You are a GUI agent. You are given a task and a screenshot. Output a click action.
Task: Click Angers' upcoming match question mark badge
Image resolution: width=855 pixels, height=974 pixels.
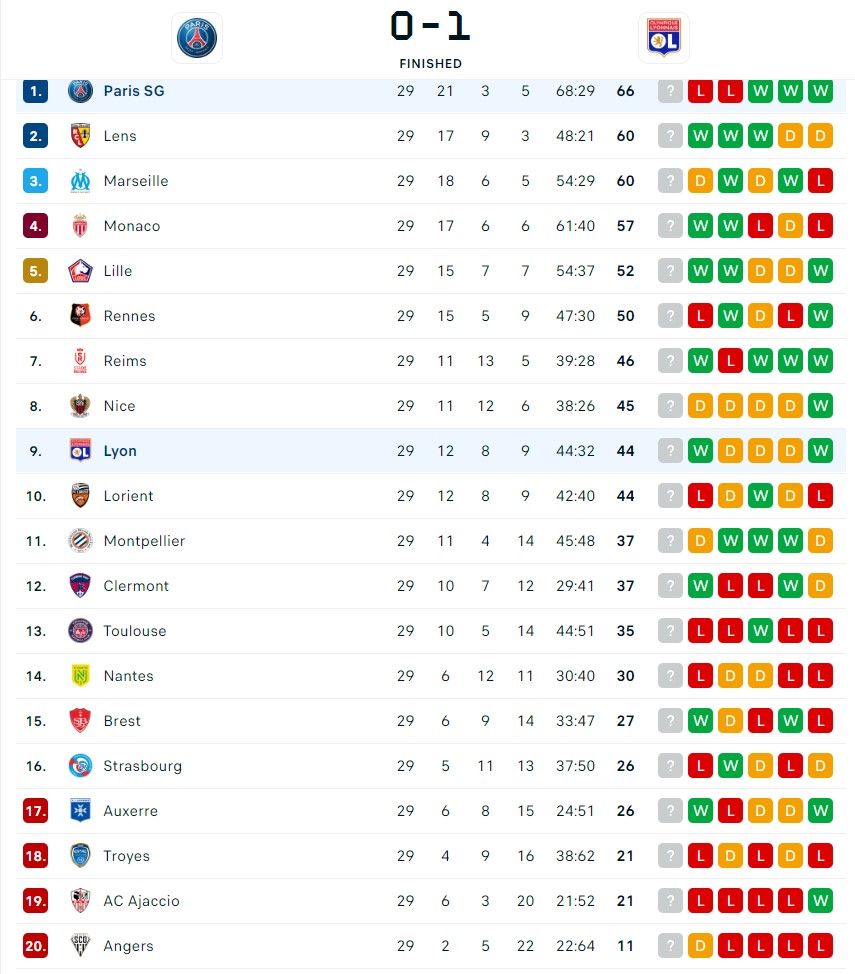pos(670,945)
